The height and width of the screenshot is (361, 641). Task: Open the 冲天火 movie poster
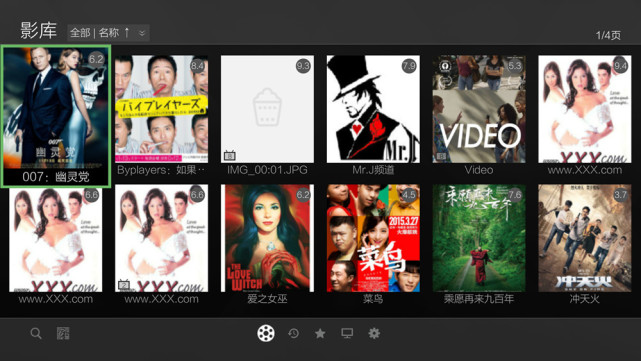pos(585,238)
